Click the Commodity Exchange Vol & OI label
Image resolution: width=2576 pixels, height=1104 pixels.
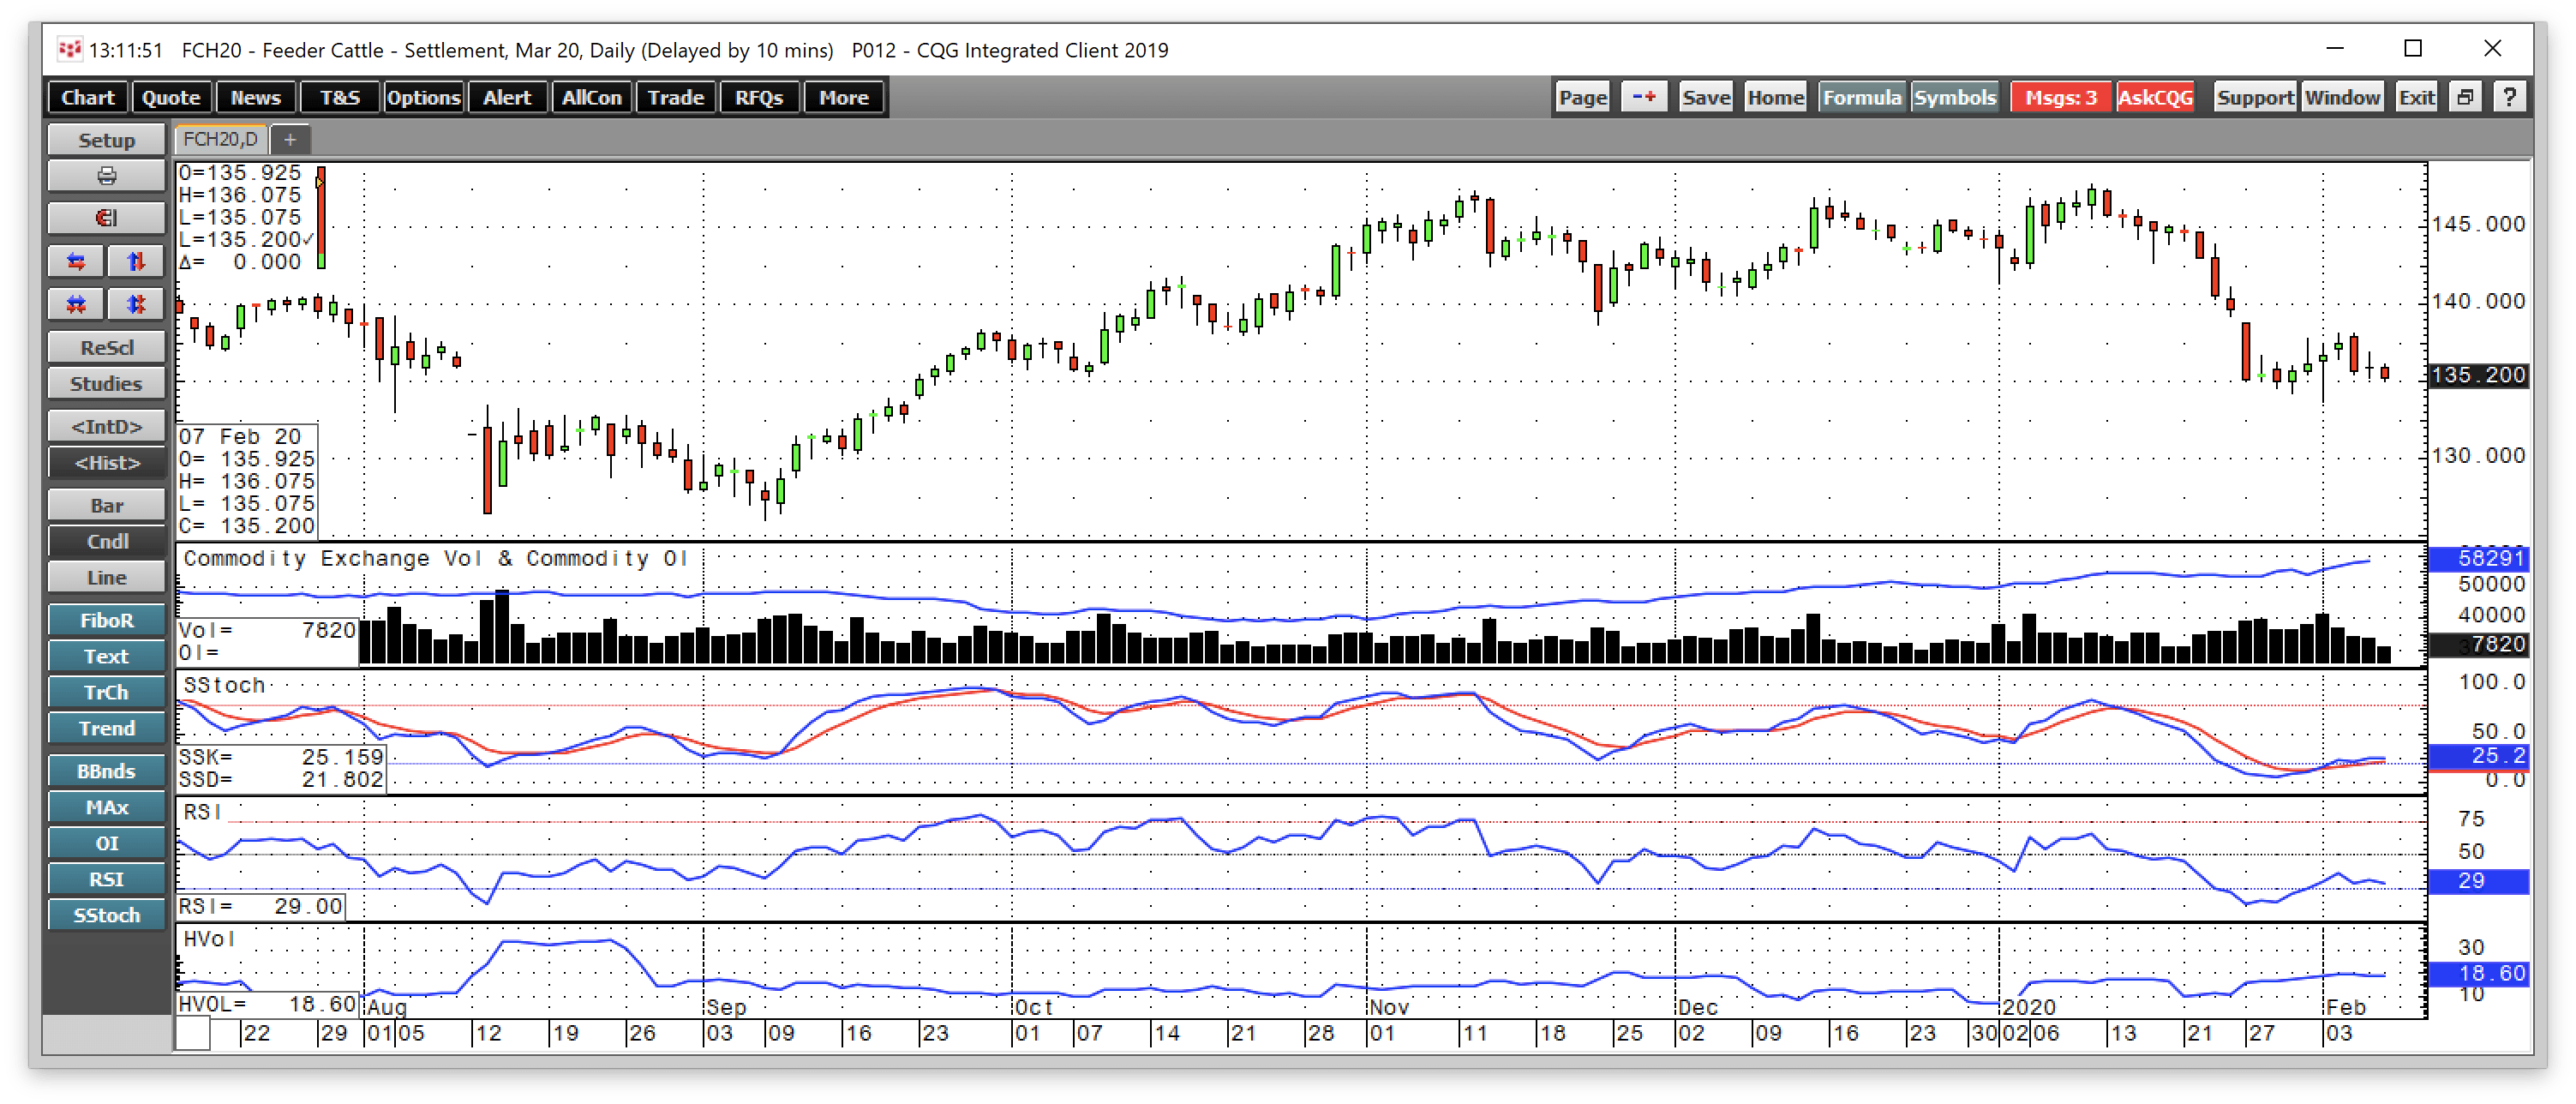[435, 558]
